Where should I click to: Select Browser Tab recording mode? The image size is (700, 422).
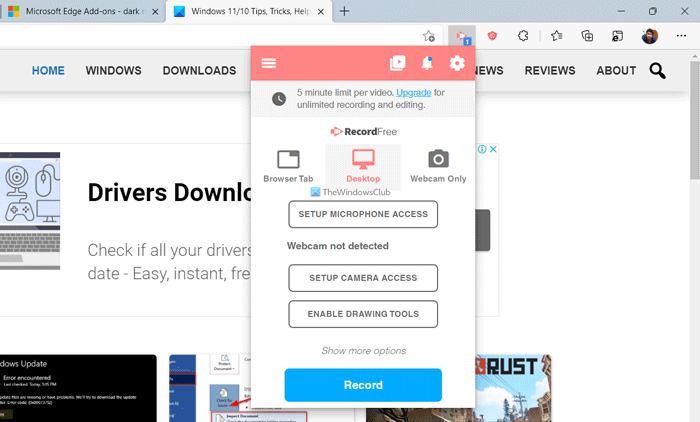coord(288,167)
